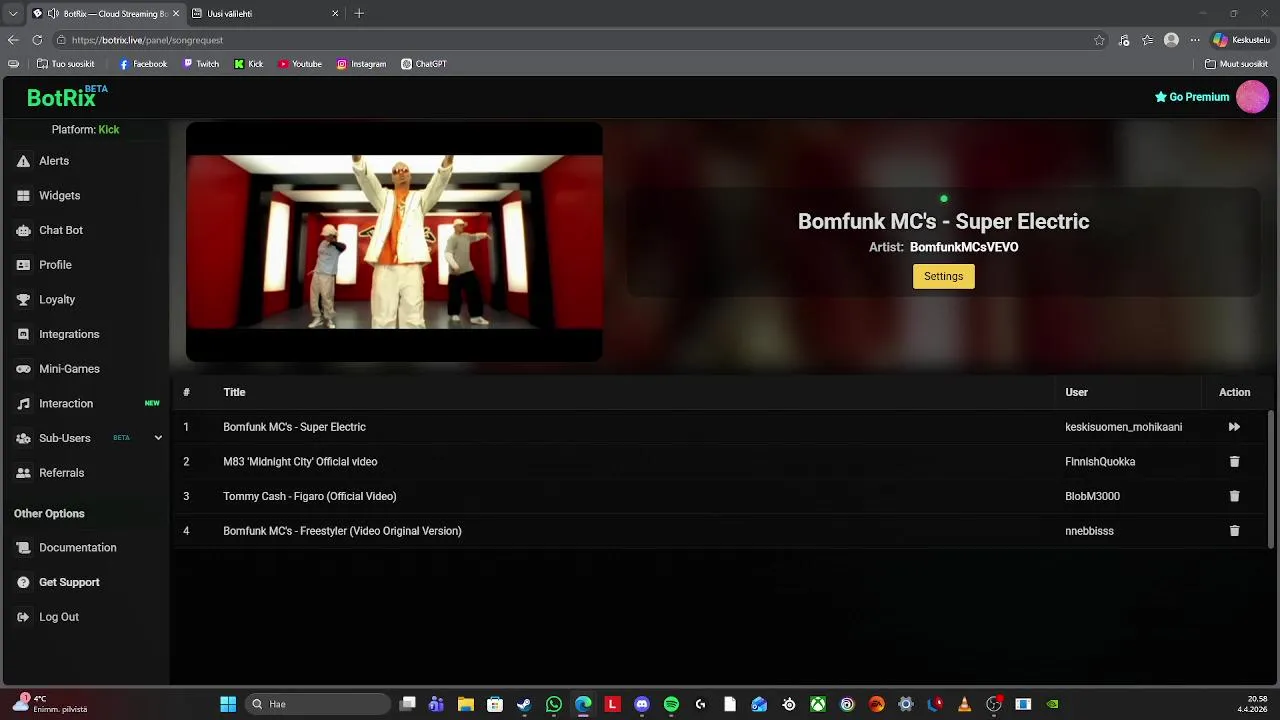Click the BotRix logo
This screenshot has width=1280, height=720.
click(67, 97)
